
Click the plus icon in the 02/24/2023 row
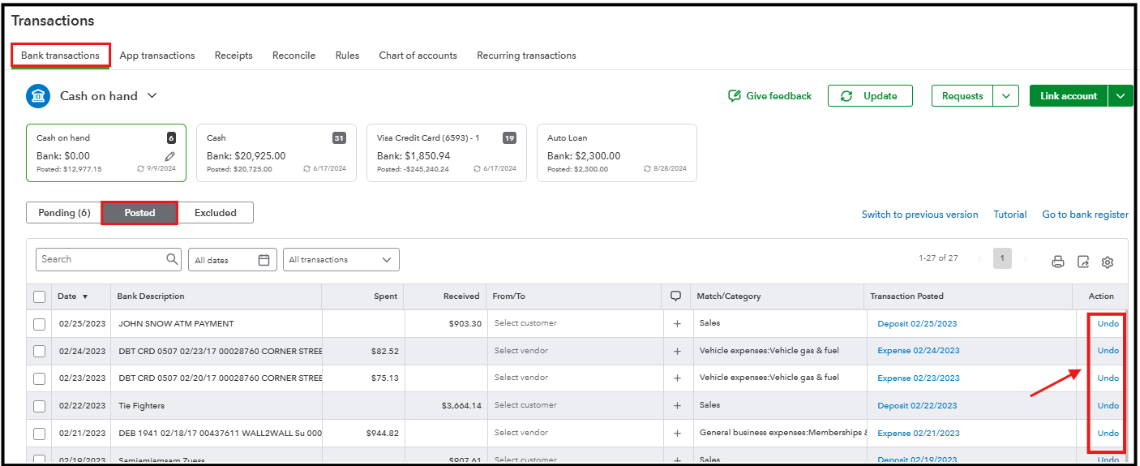[677, 351]
